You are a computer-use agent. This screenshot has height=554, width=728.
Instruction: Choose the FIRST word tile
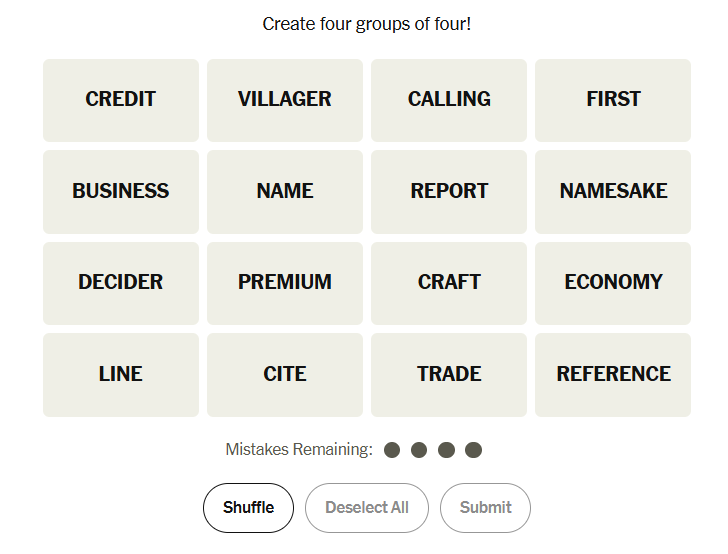click(613, 100)
